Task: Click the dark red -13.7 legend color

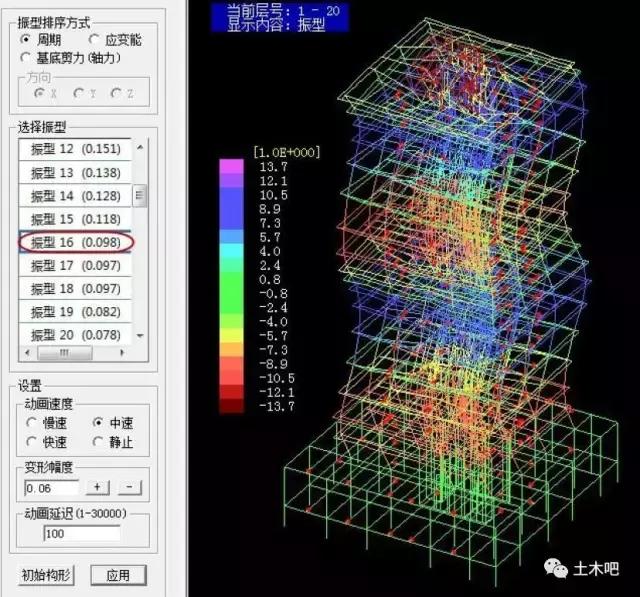Action: pos(231,406)
